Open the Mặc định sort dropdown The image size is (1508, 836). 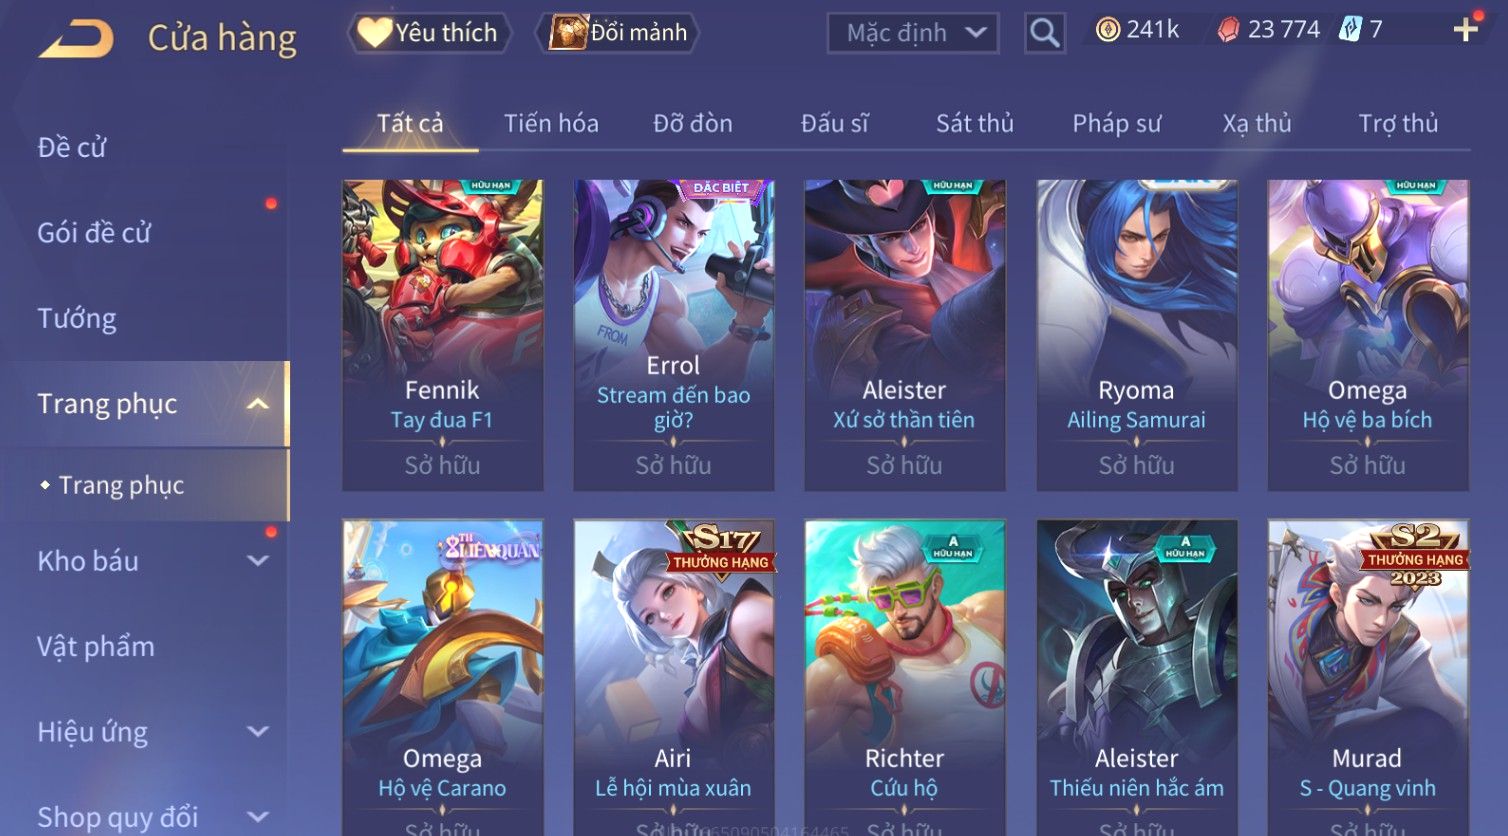point(913,33)
